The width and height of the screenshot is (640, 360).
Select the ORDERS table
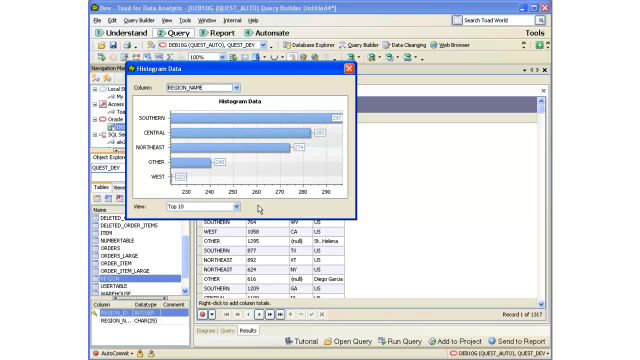pyautogui.click(x=110, y=248)
